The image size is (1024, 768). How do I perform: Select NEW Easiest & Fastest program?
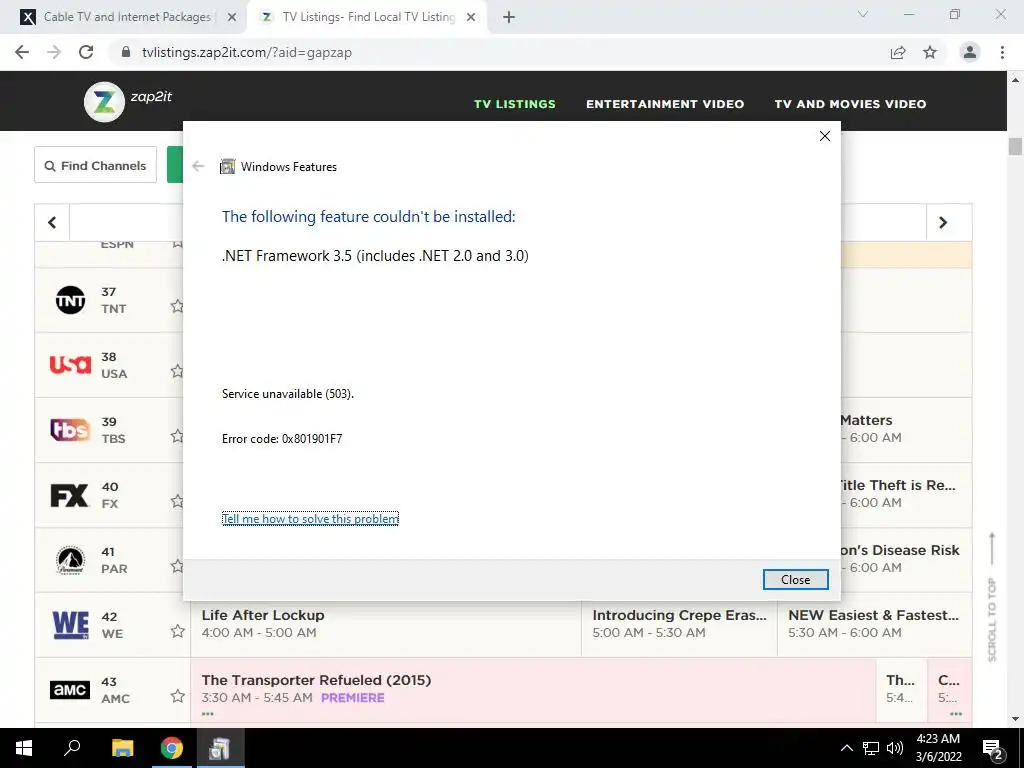874,624
